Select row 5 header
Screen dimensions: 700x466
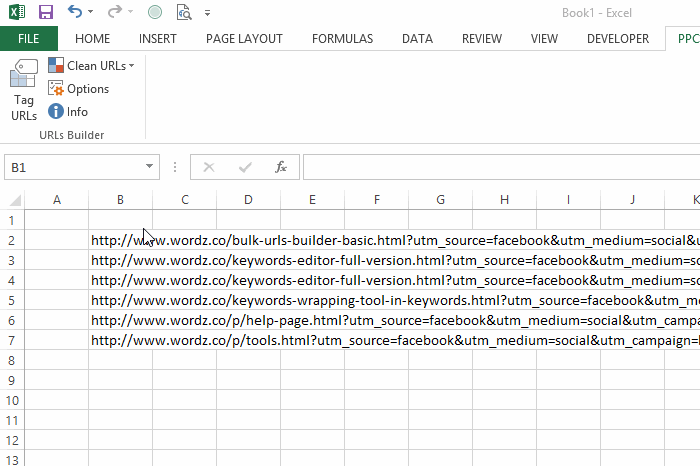pos(12,300)
